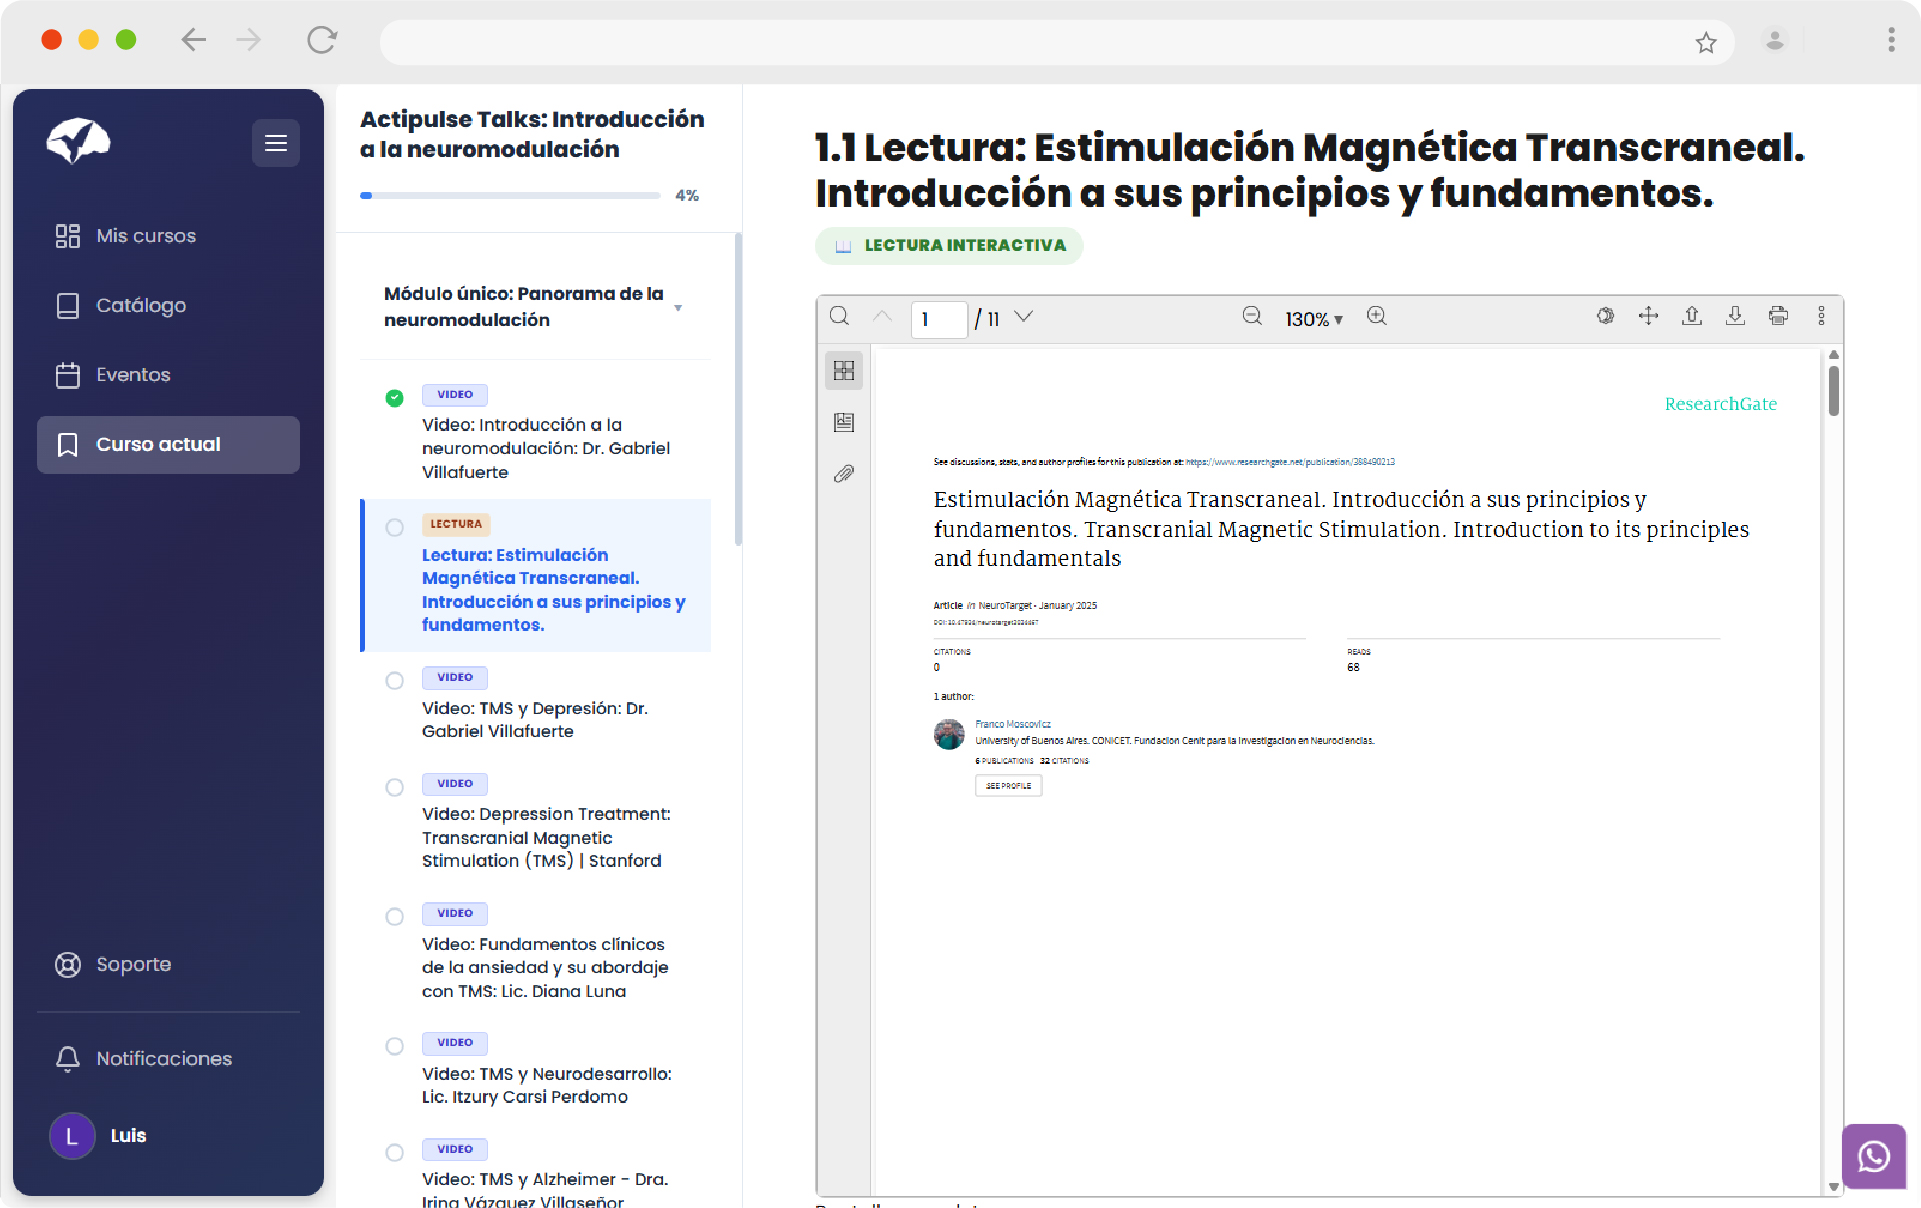
Task: Select the pan/move tool in PDF toolbar
Action: coord(1648,316)
